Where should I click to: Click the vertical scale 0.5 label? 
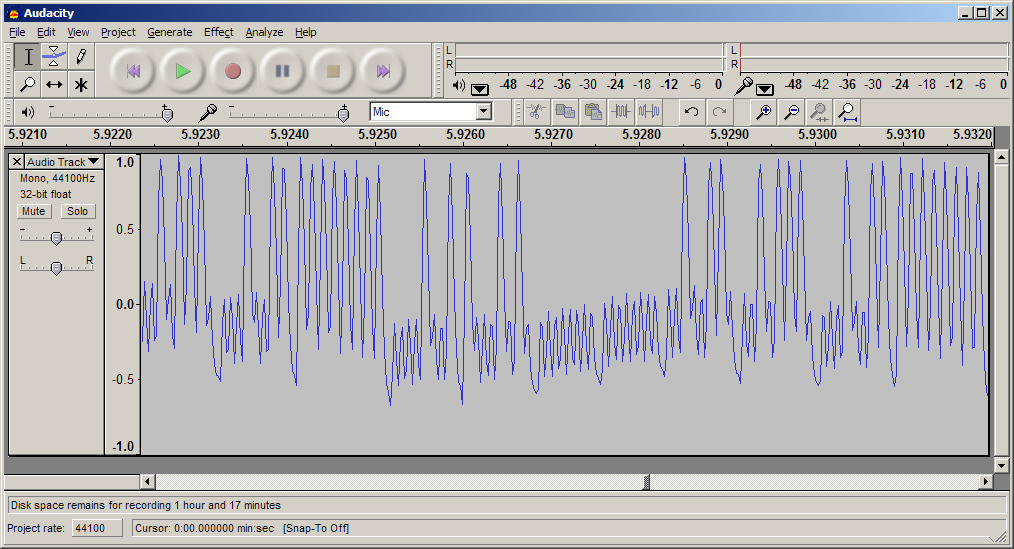pos(125,230)
